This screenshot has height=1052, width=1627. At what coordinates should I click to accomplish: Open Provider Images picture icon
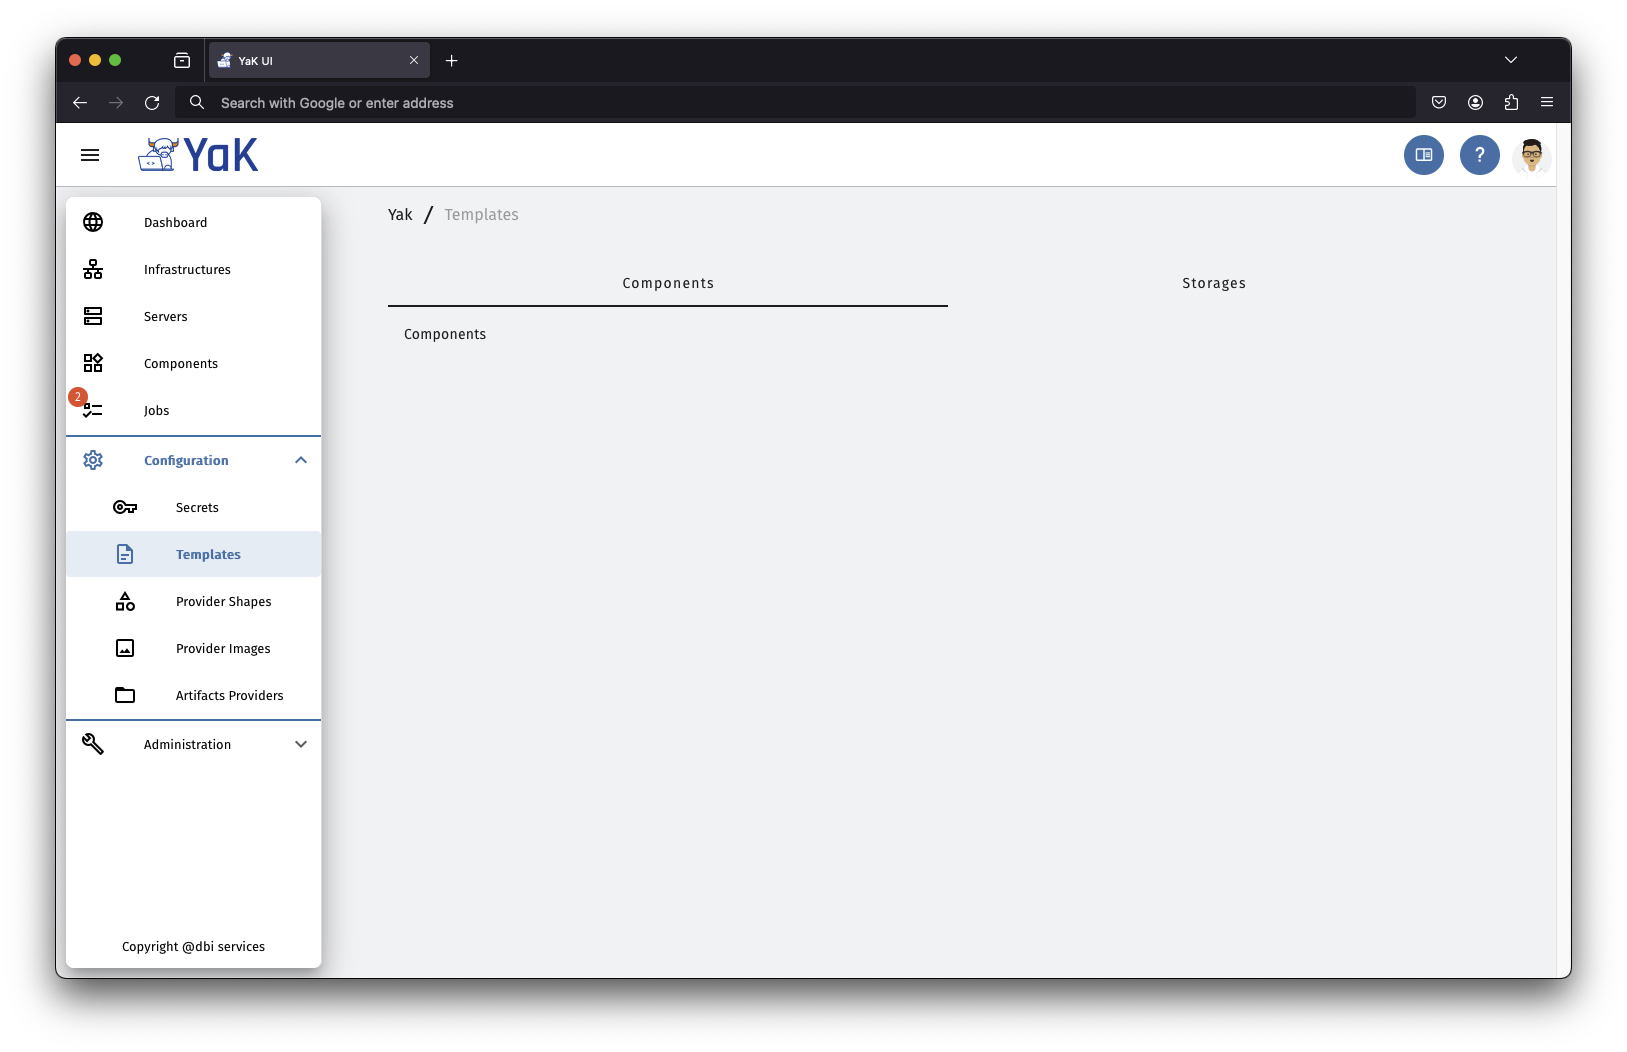click(x=125, y=648)
